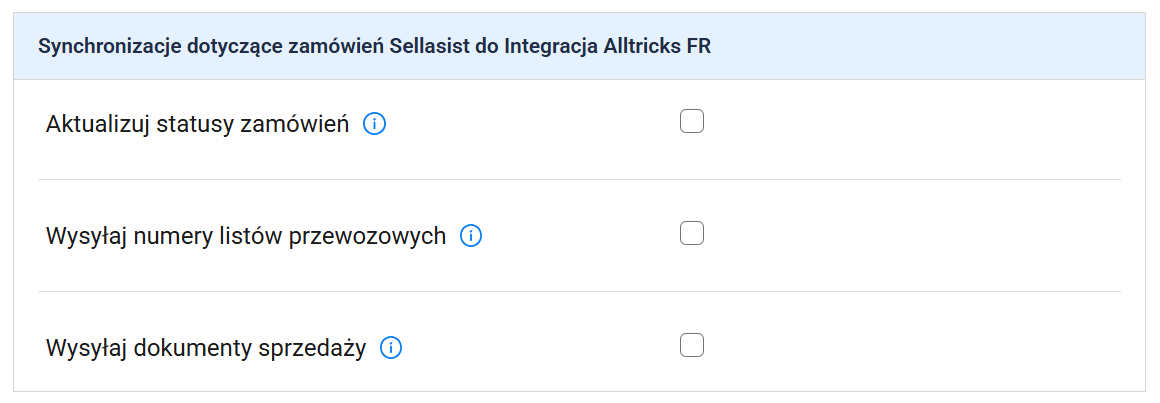Screen dimensions: 1160x403
Task: Check the Wysyłaj dokumenty sprzedaży checkbox
Action: (x=692, y=346)
